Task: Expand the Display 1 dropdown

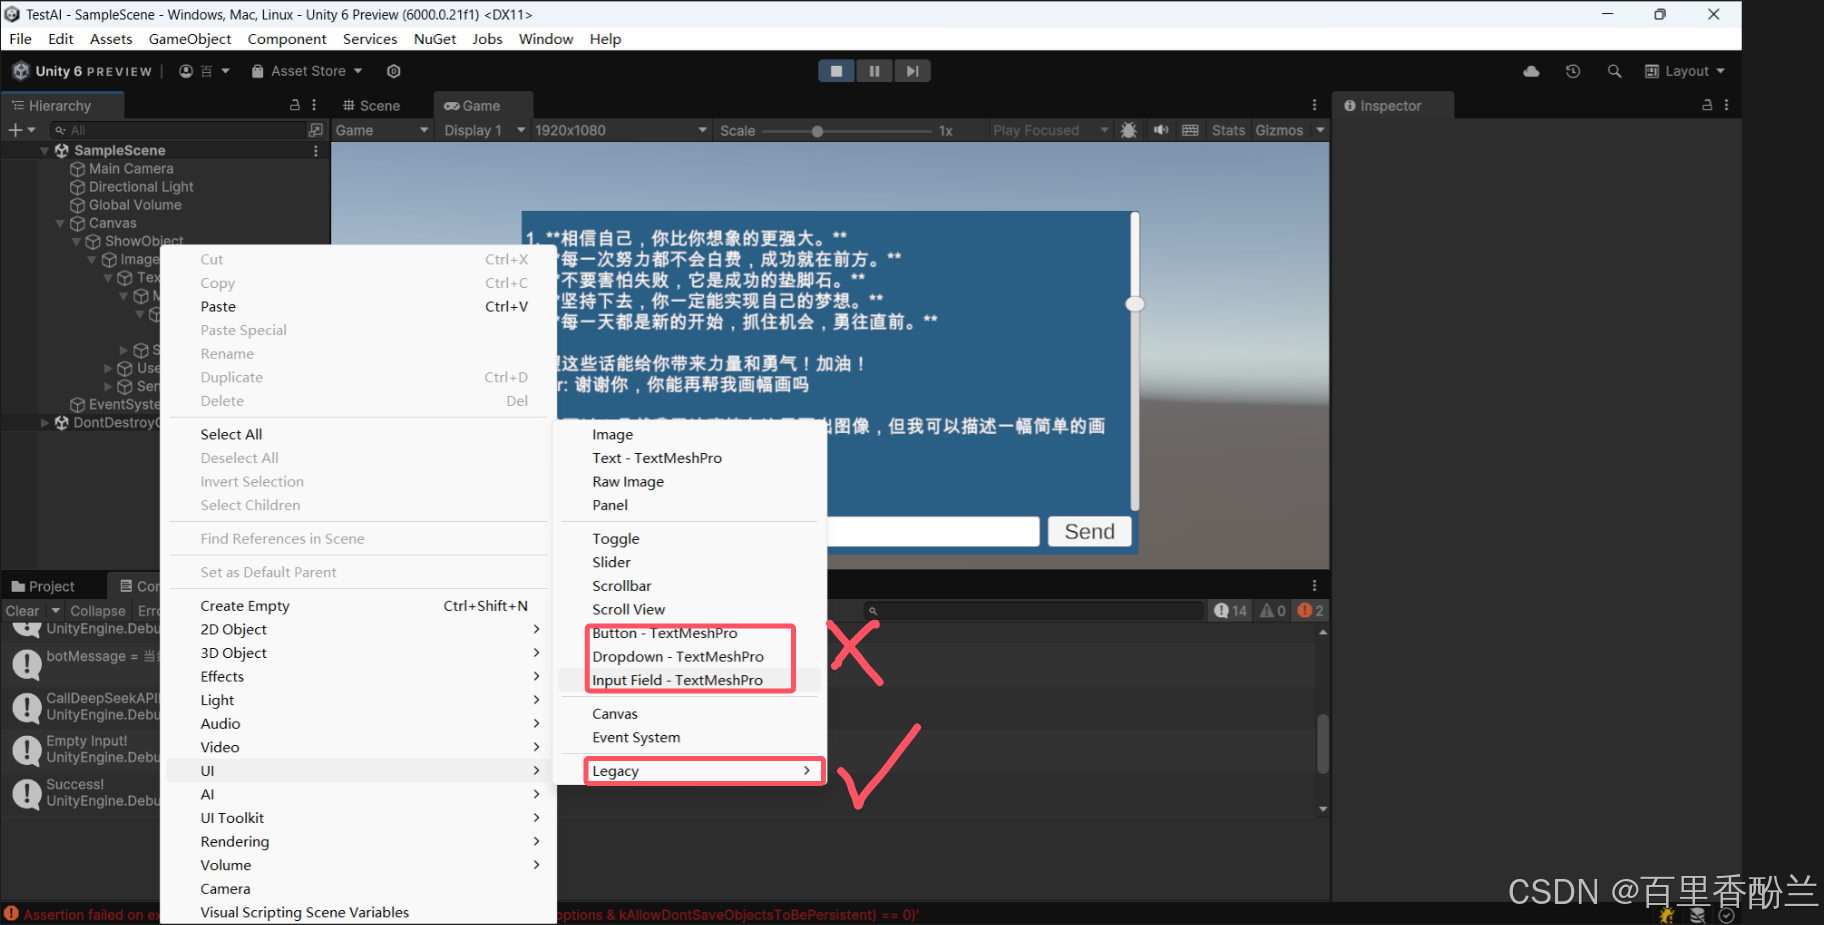Action: (x=484, y=130)
